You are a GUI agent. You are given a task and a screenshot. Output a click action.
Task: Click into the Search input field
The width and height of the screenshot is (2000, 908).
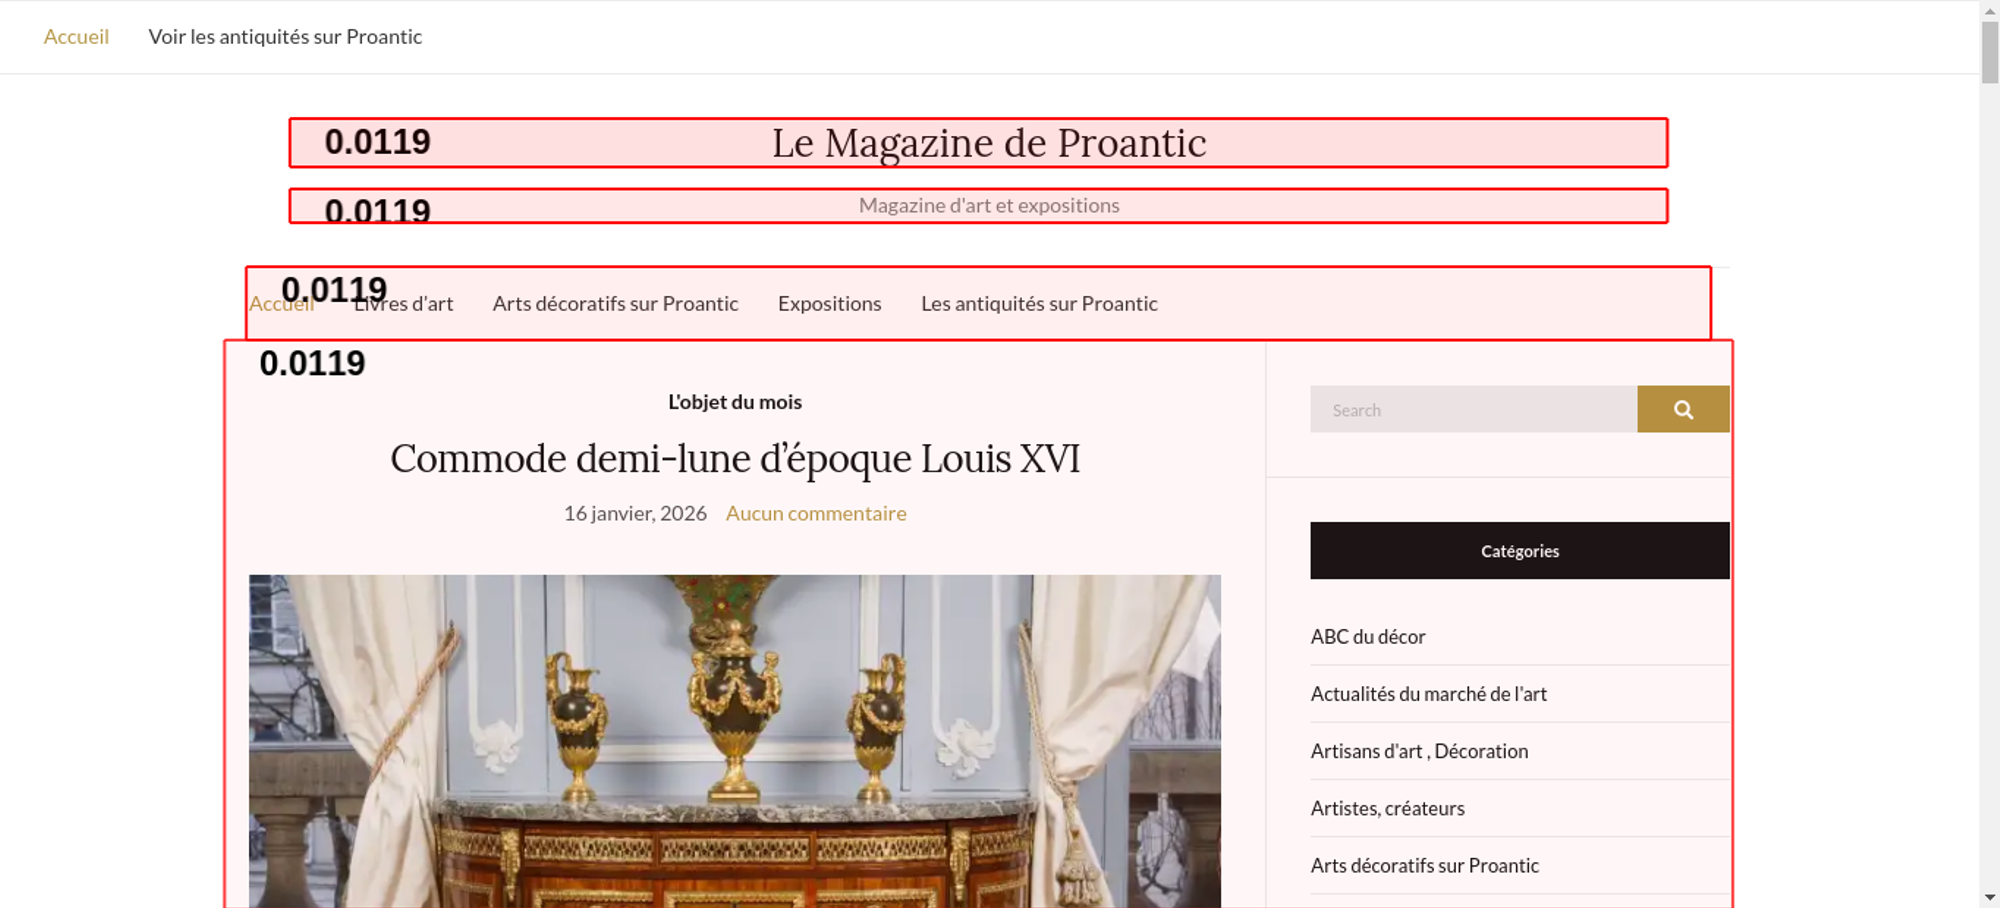click(1473, 409)
